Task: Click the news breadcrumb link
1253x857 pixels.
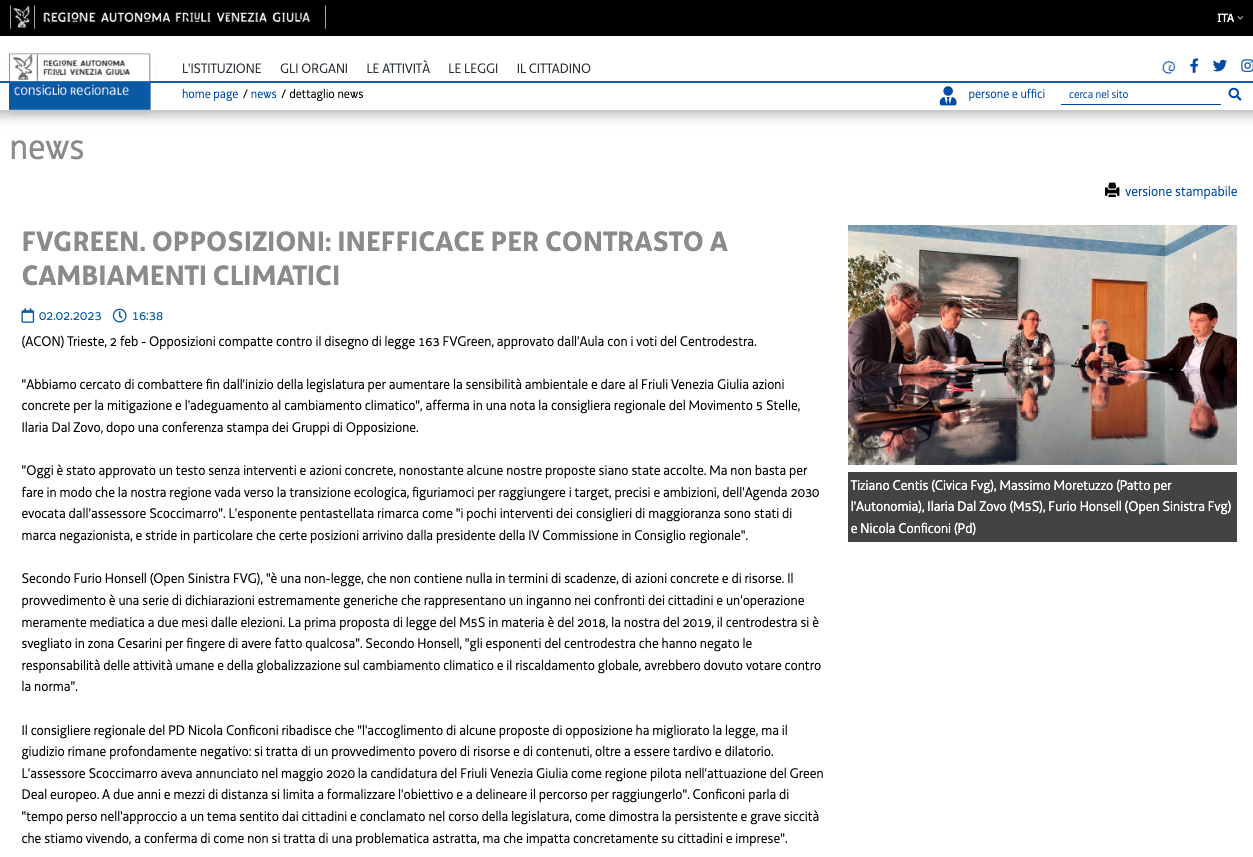Action: click(x=263, y=94)
